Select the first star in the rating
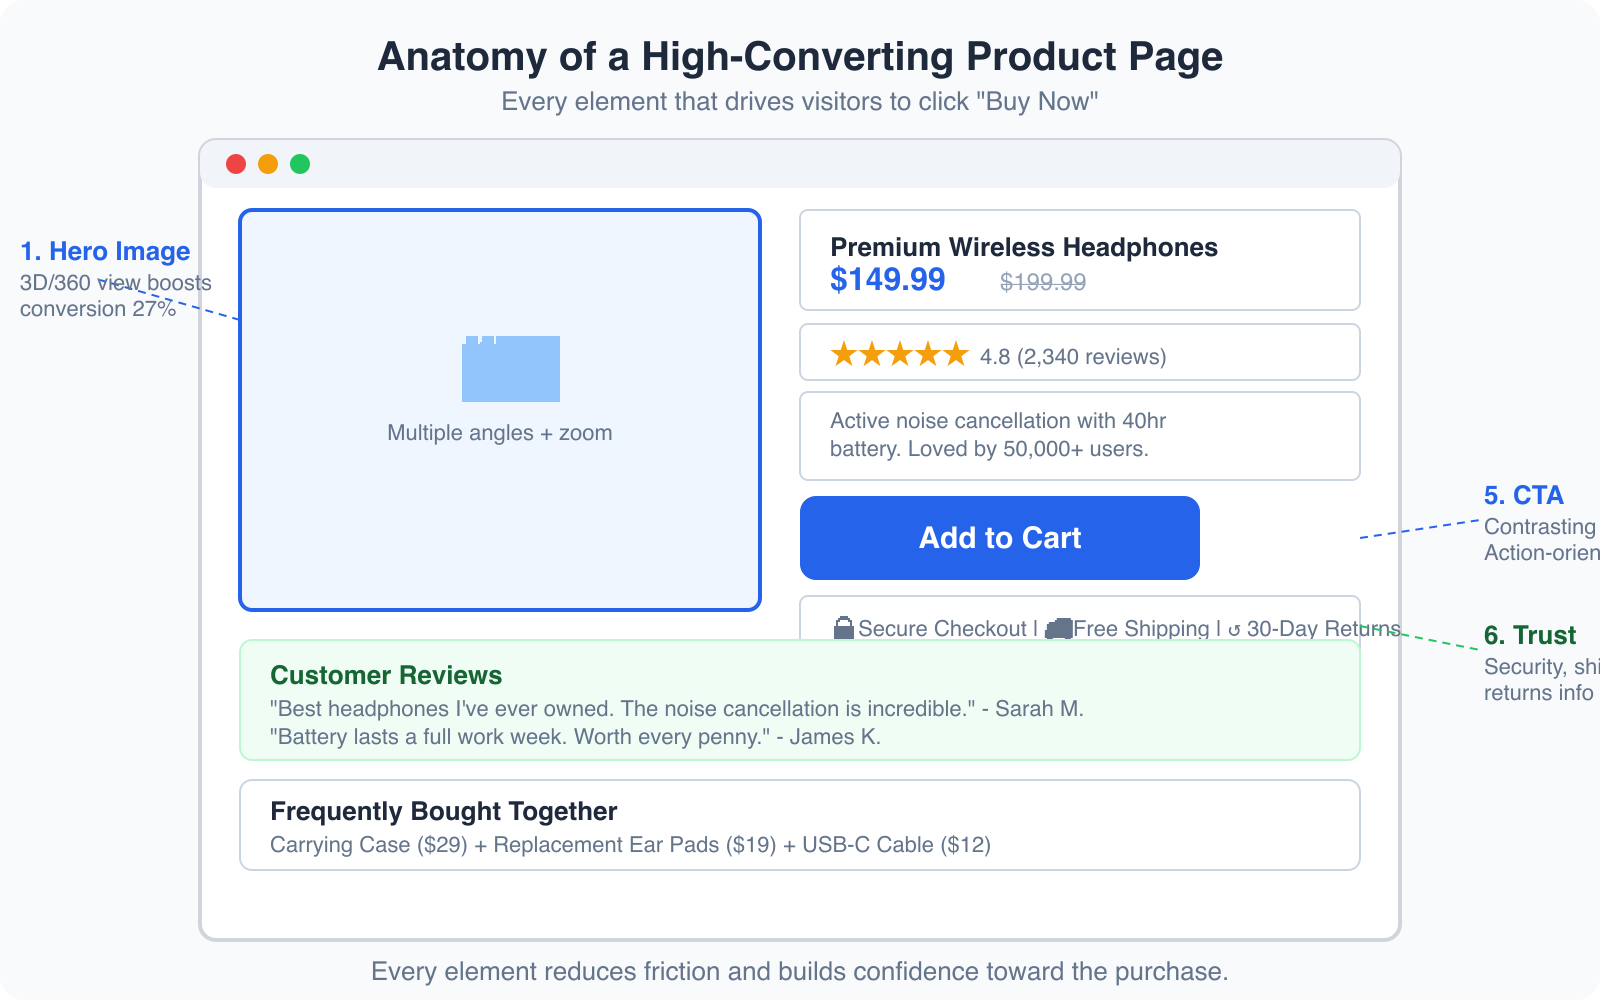The width and height of the screenshot is (1600, 1000). [x=845, y=354]
